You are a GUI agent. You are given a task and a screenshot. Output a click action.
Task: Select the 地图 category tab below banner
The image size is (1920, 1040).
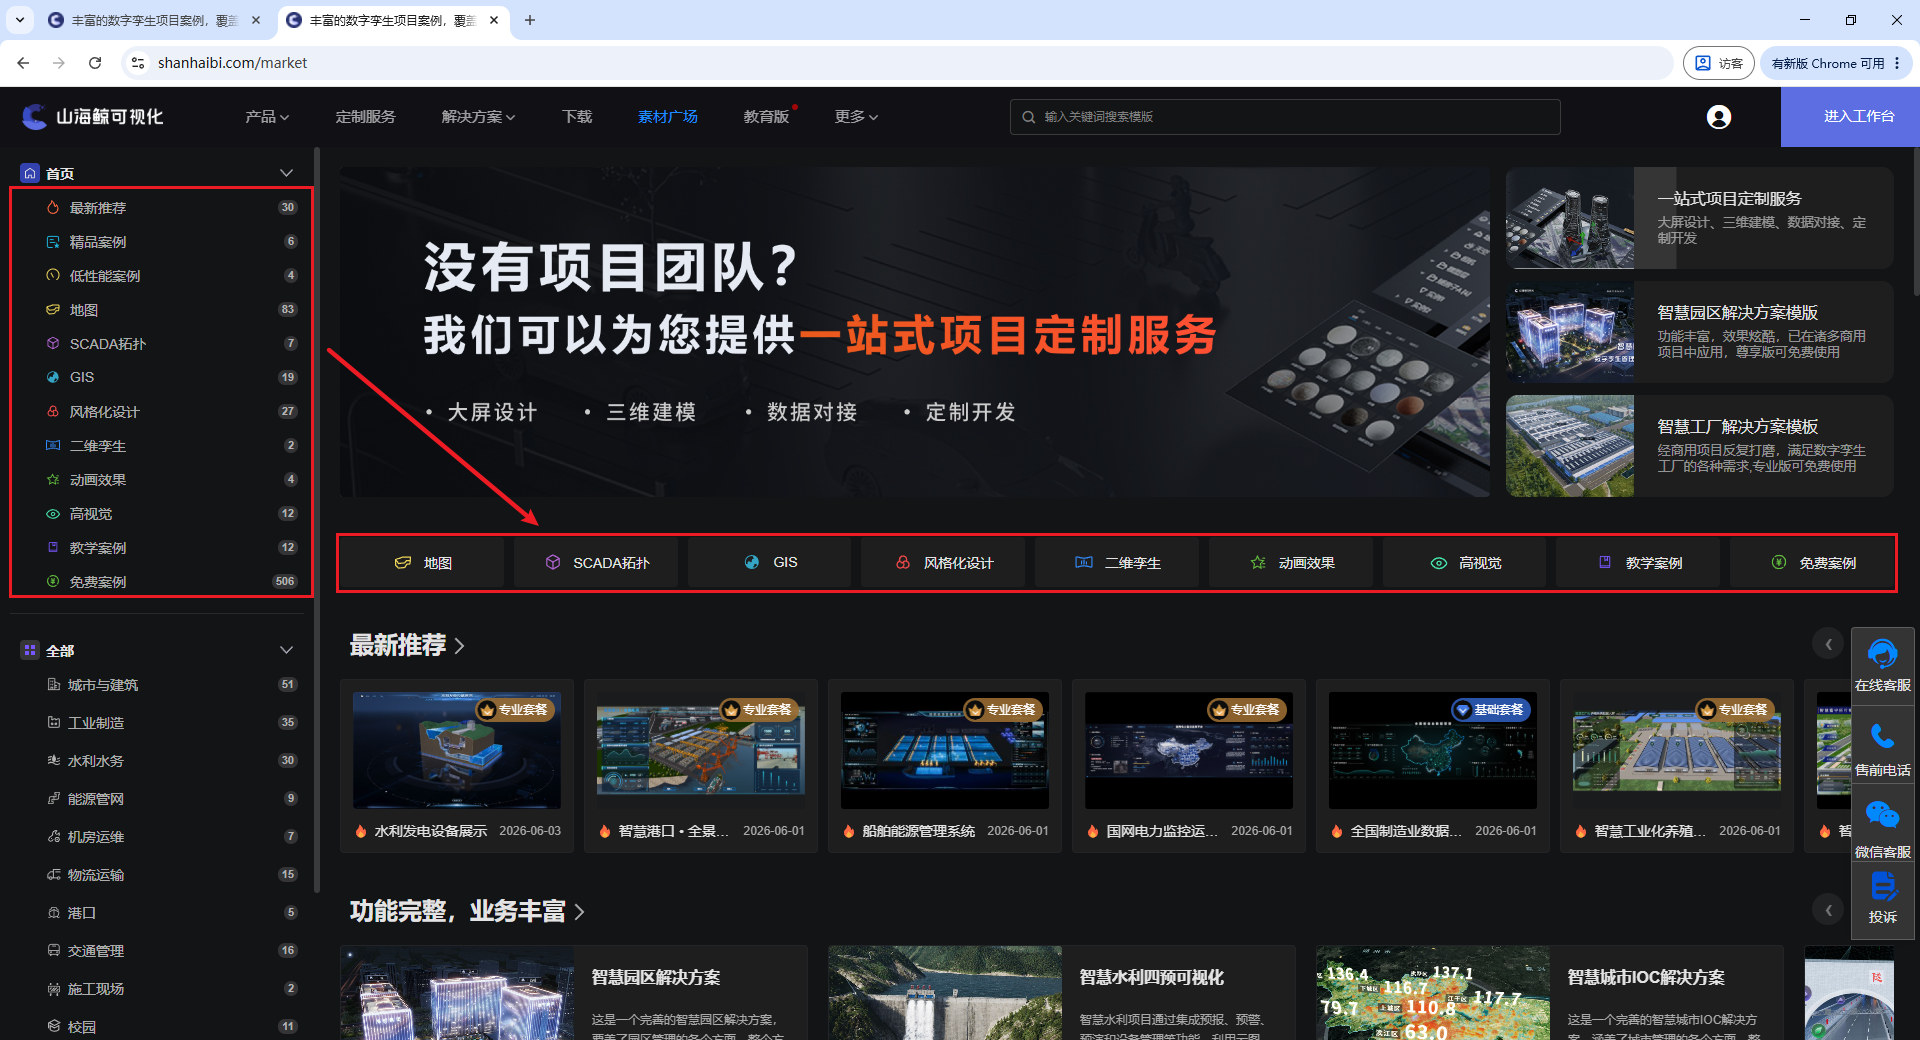[x=422, y=563]
